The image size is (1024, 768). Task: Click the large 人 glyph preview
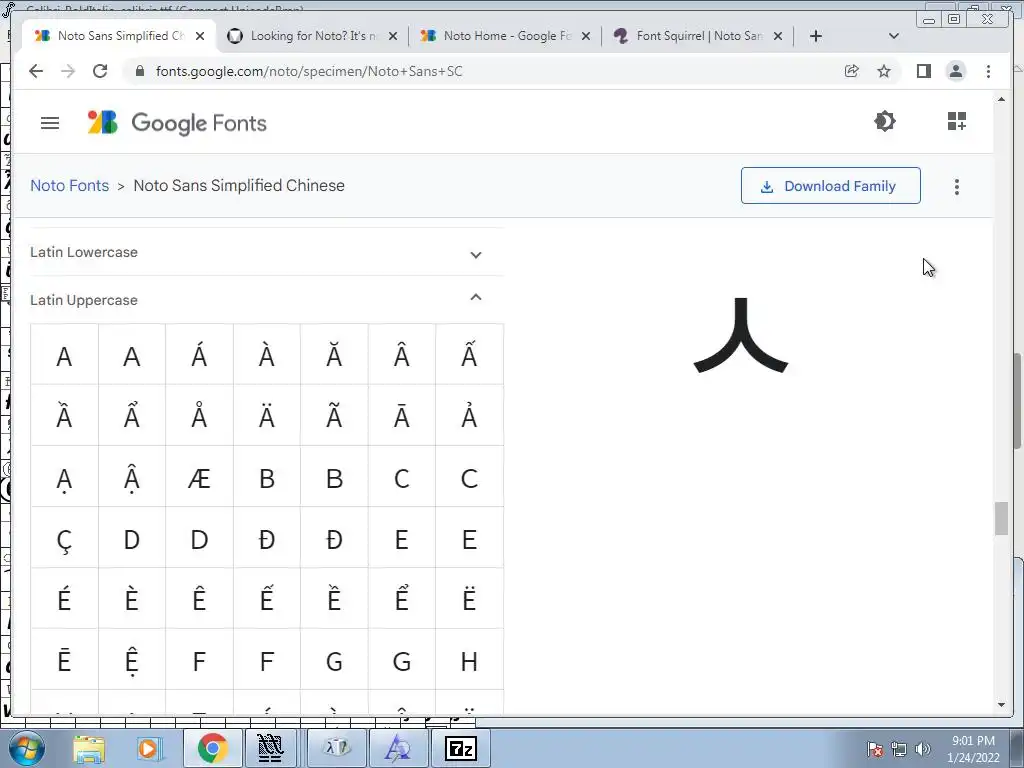pyautogui.click(x=741, y=336)
